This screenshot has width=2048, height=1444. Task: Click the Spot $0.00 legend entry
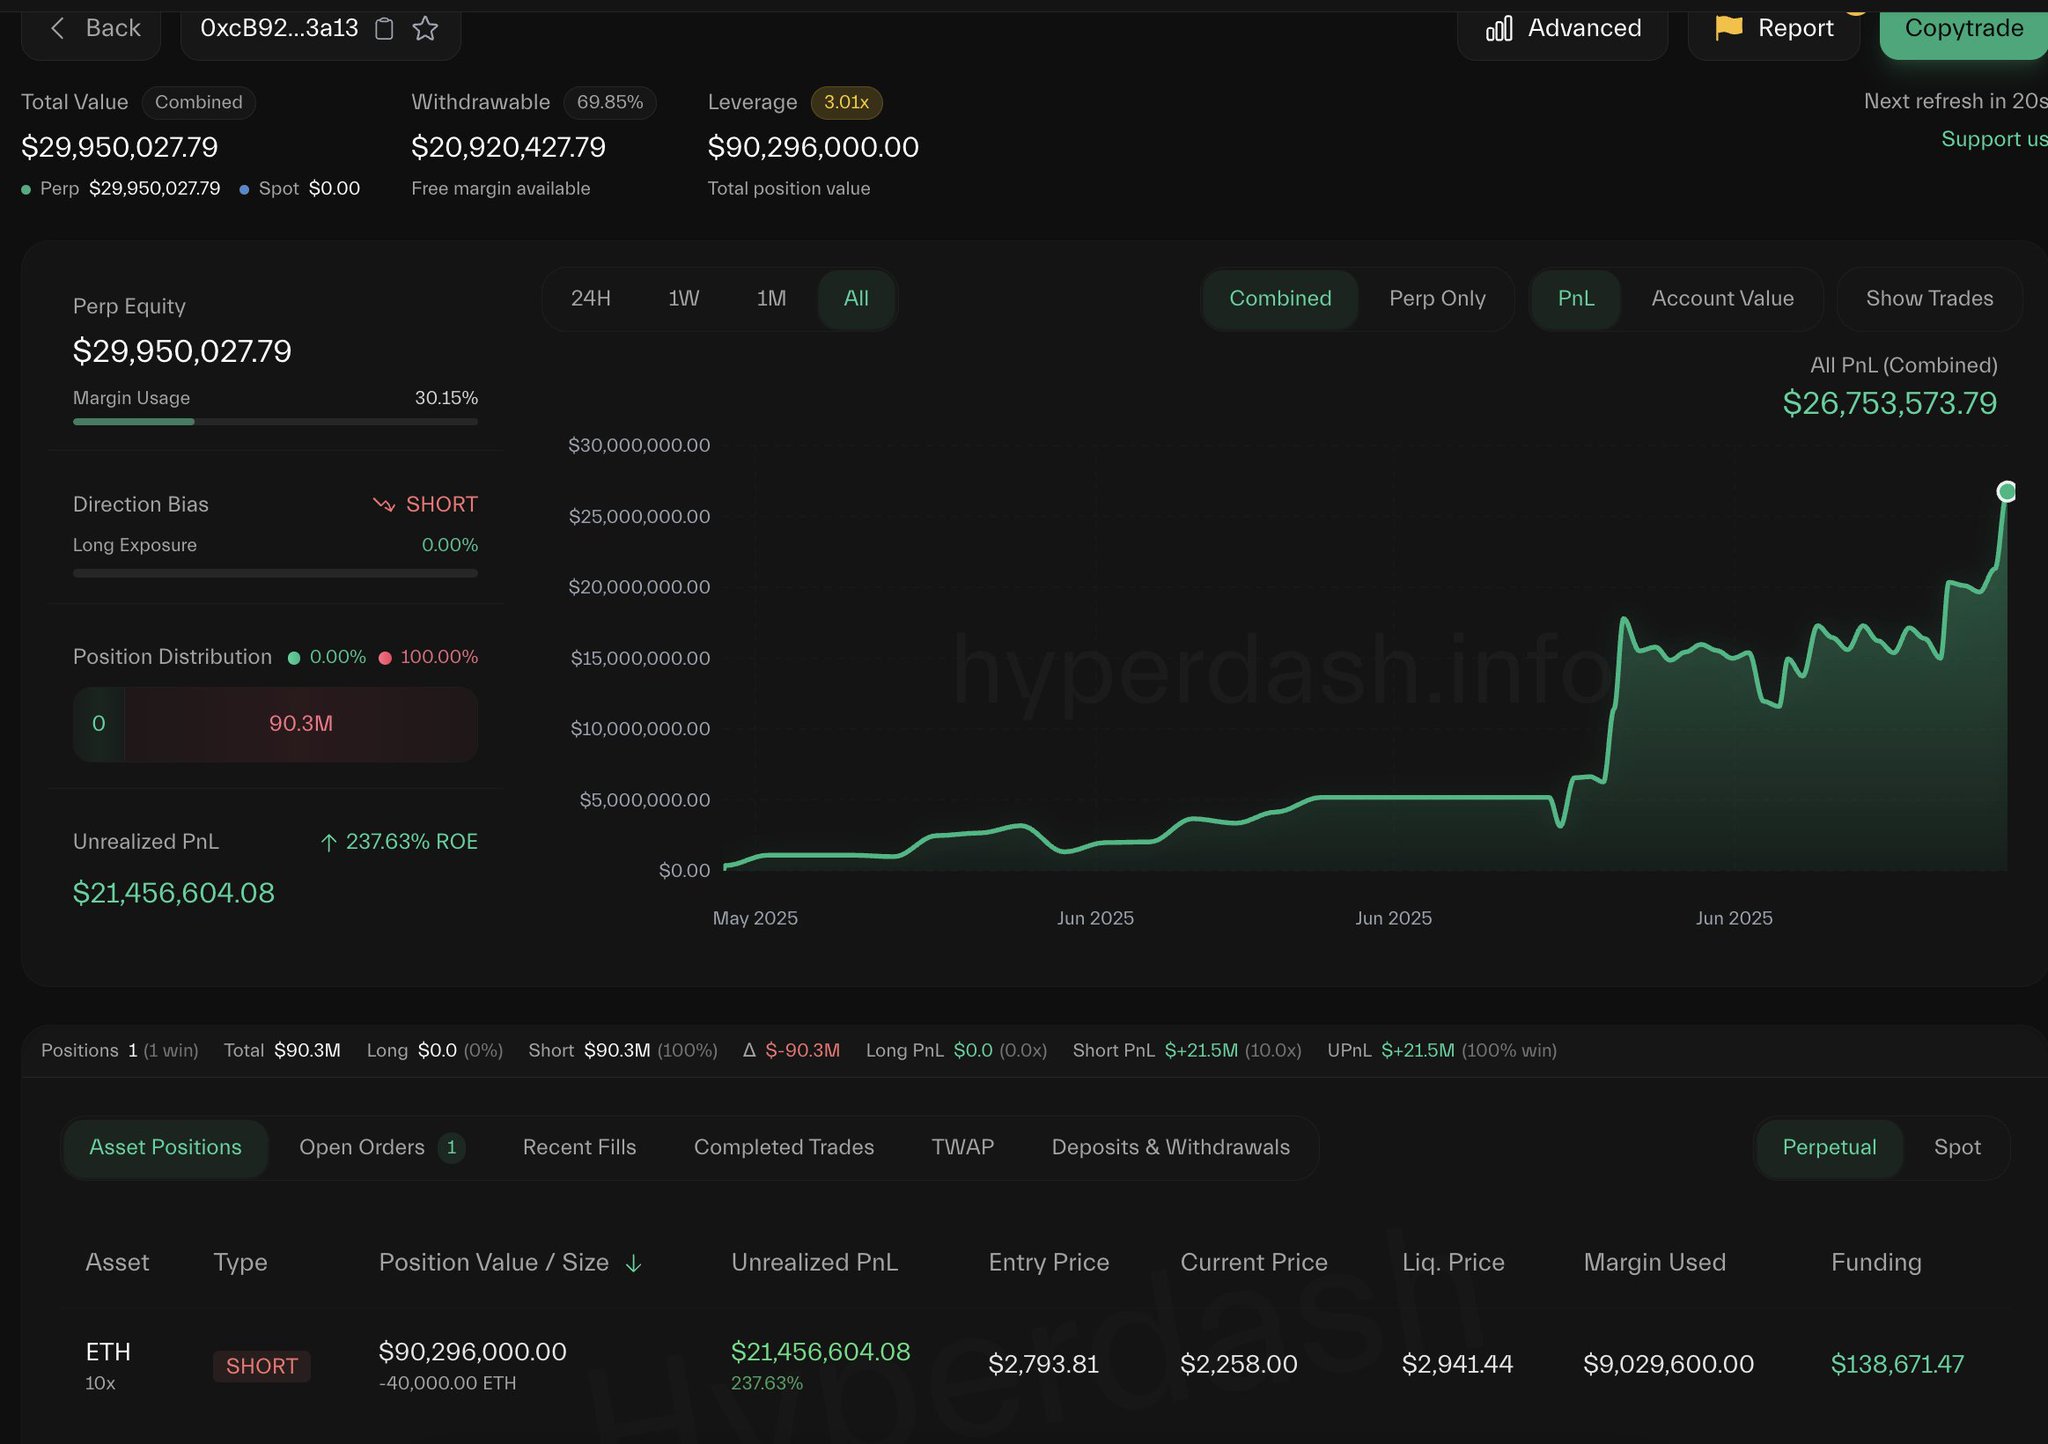click(300, 189)
